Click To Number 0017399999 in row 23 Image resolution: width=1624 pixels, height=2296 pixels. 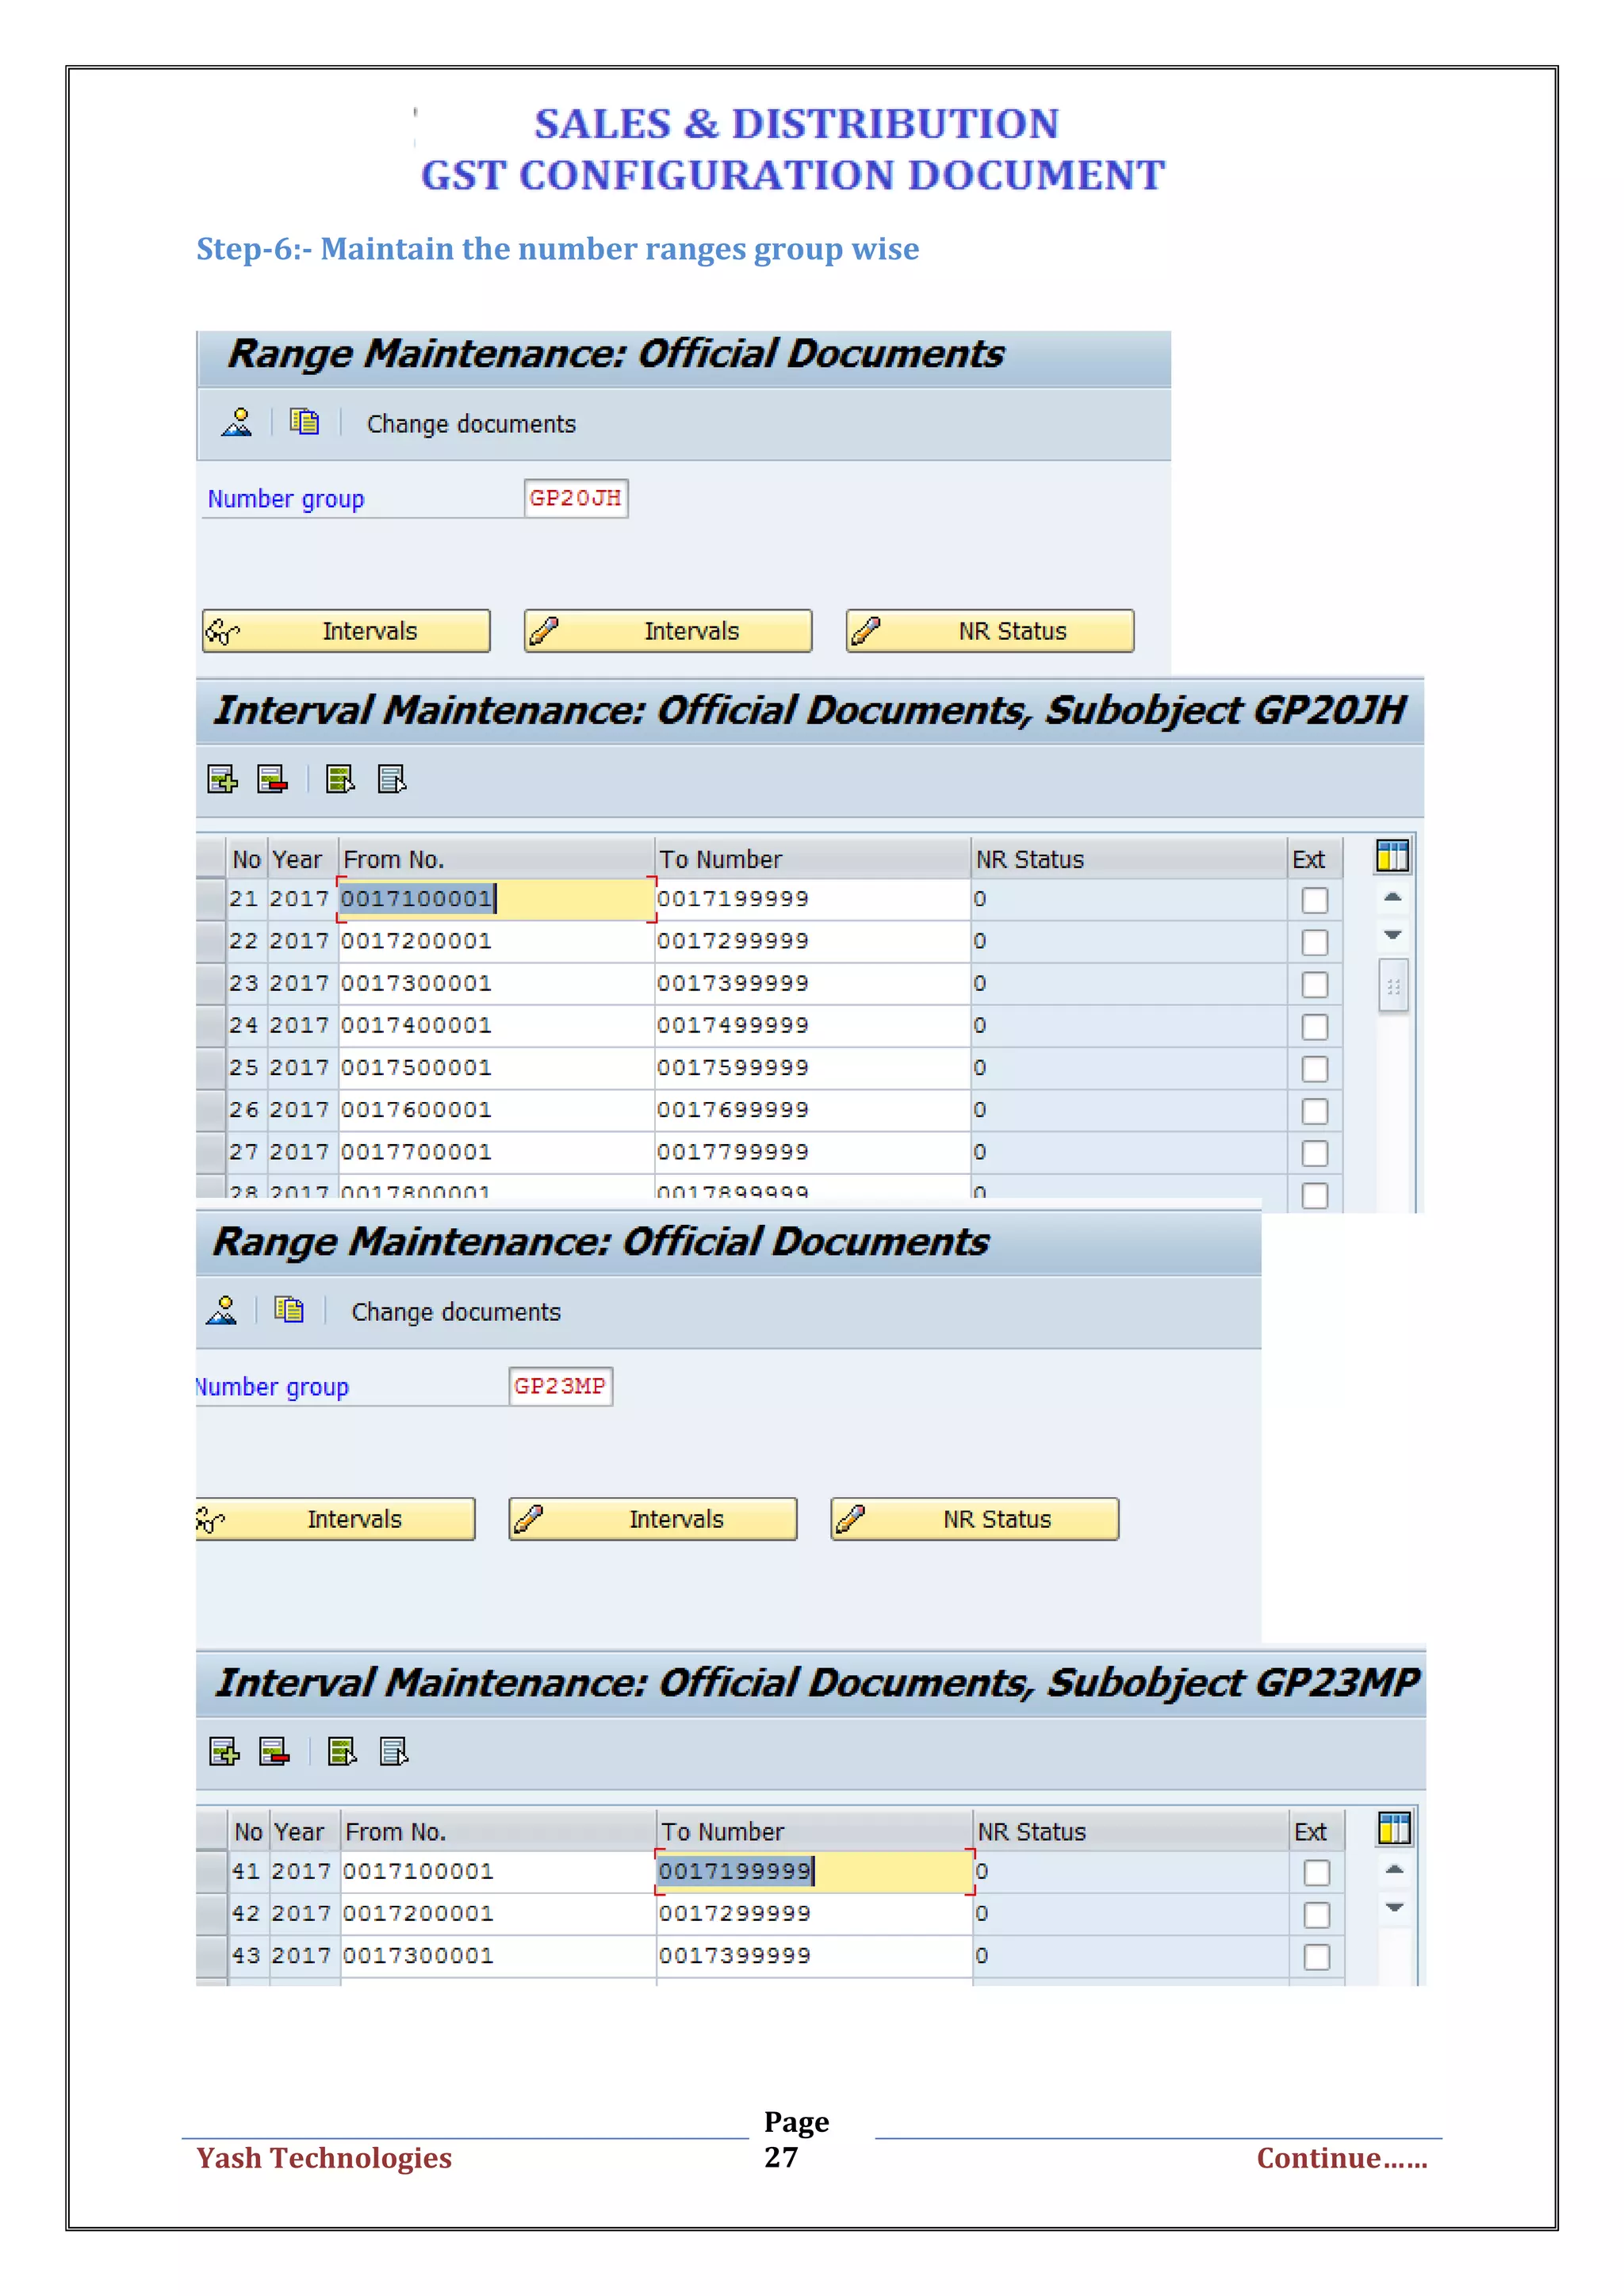point(812,984)
